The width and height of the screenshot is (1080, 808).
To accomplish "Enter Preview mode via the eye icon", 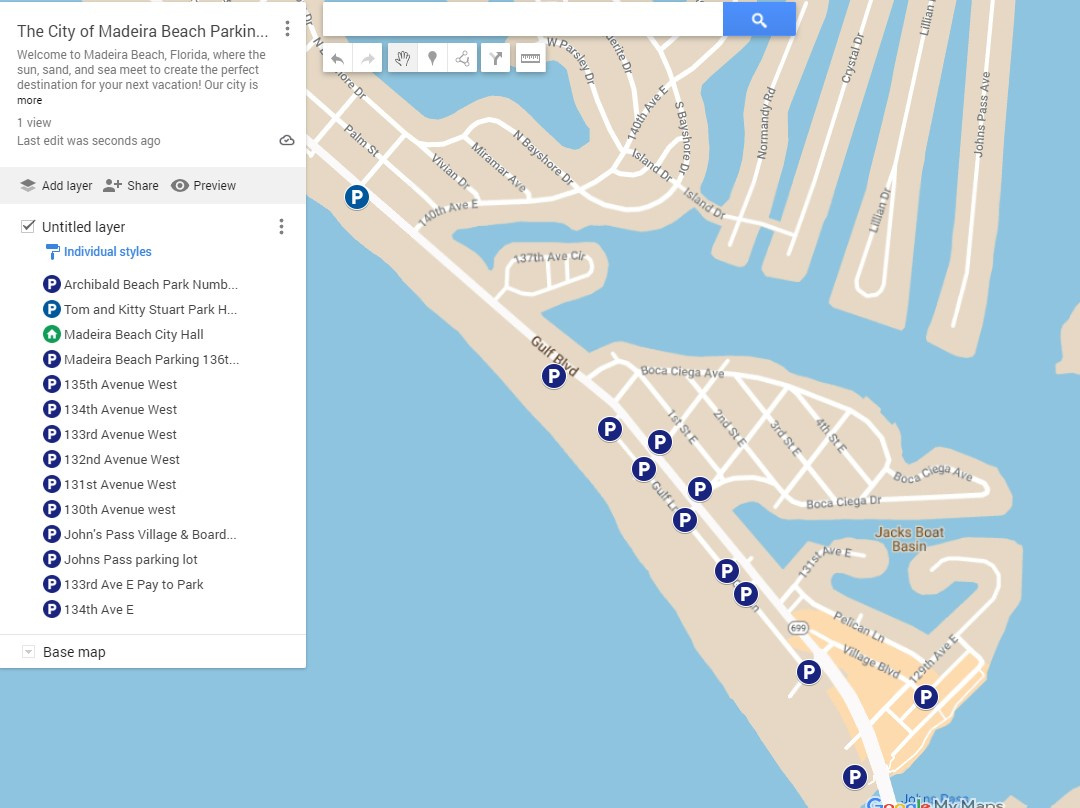I will (203, 185).
